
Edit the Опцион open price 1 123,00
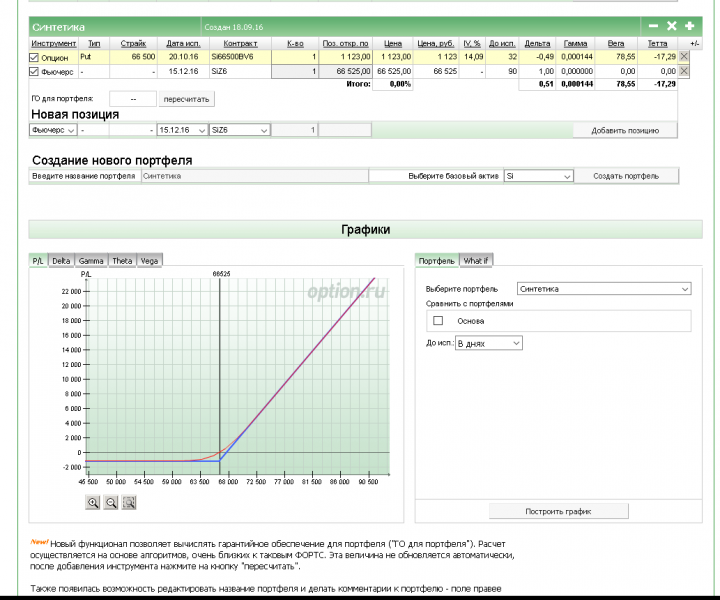coord(345,57)
